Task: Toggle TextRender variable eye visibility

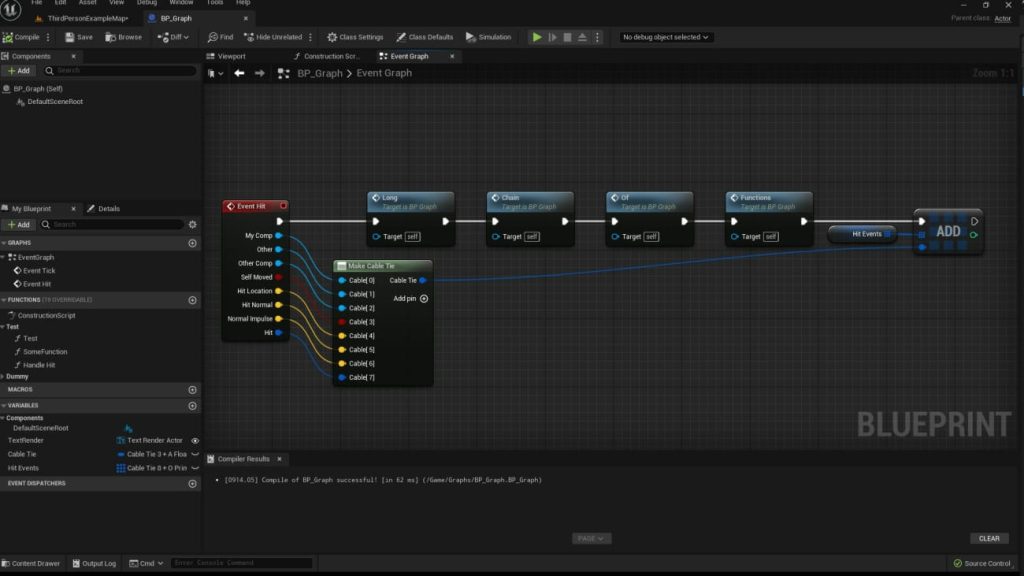Action: coord(195,441)
